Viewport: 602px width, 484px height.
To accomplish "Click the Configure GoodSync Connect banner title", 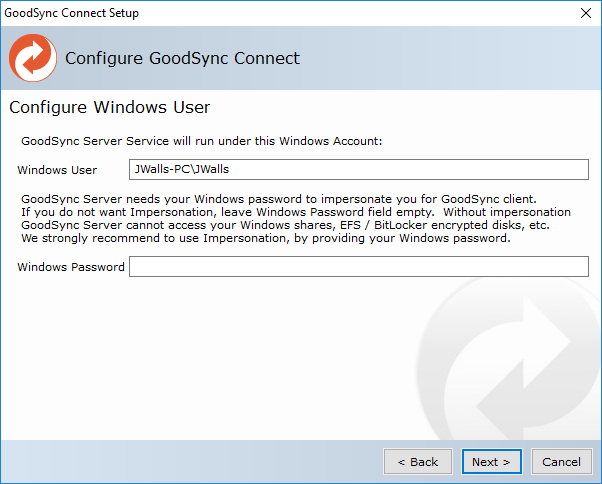I will coord(182,58).
